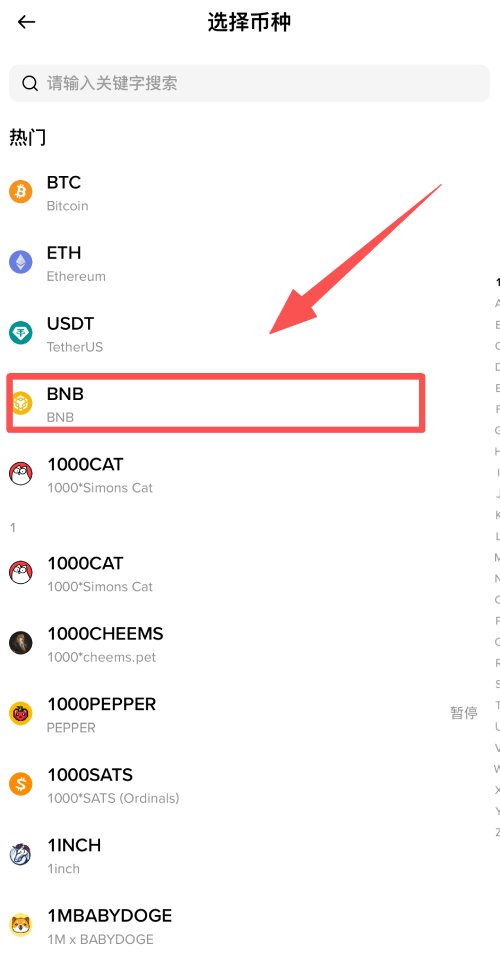Image resolution: width=500 pixels, height=976 pixels.
Task: Jump to letter M in alphabet index
Action: coord(497,557)
